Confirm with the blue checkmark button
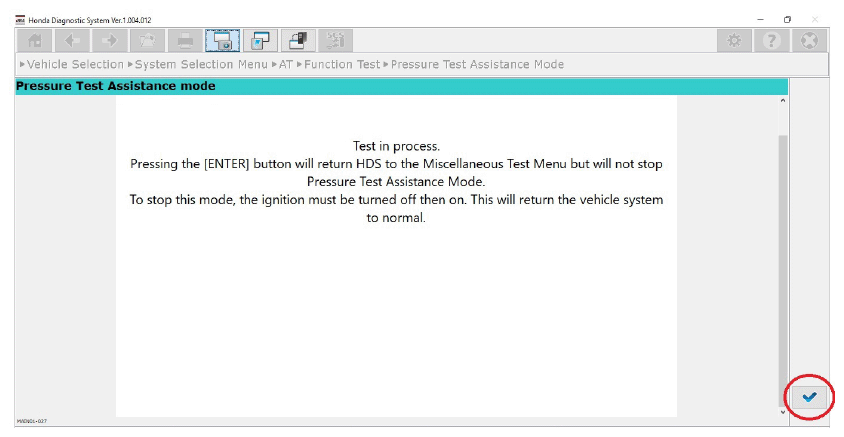The image size is (844, 437). 809,397
